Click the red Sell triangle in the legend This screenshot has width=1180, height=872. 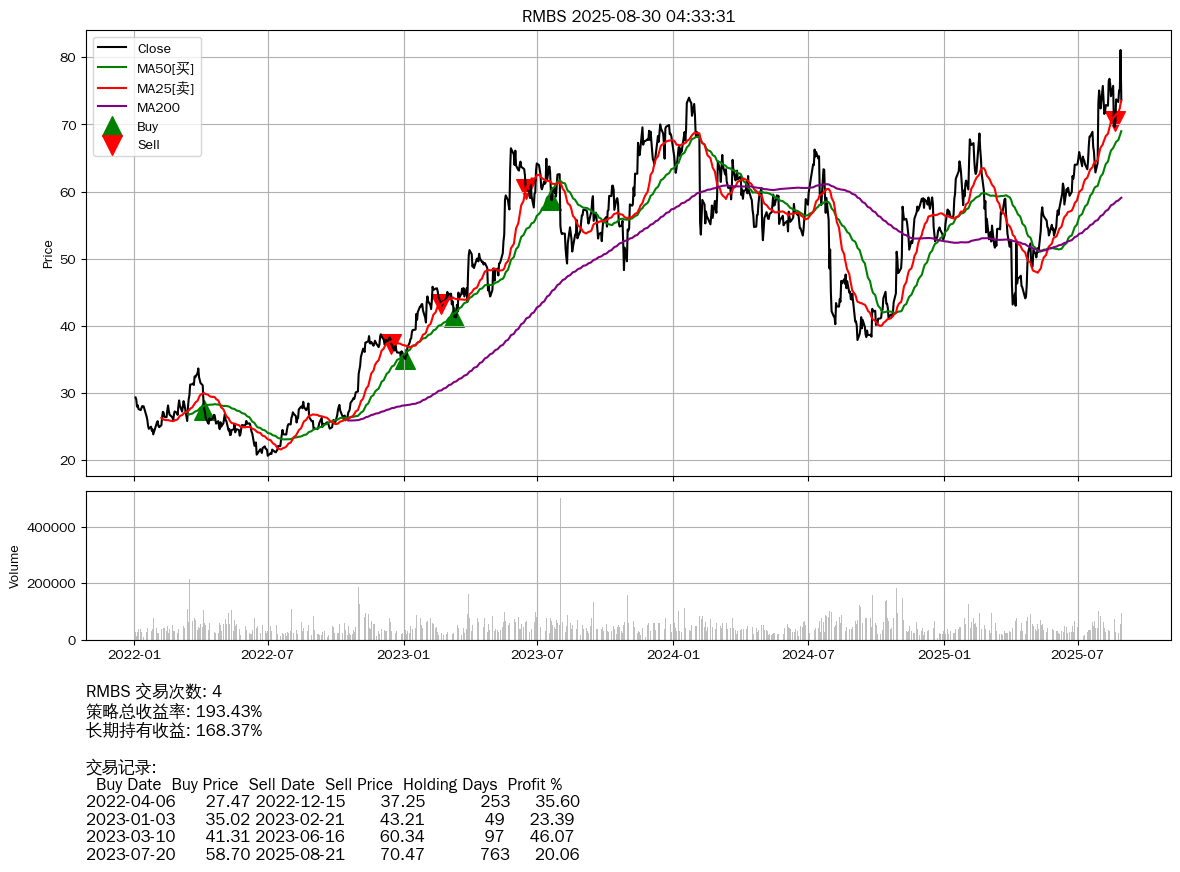tap(113, 145)
